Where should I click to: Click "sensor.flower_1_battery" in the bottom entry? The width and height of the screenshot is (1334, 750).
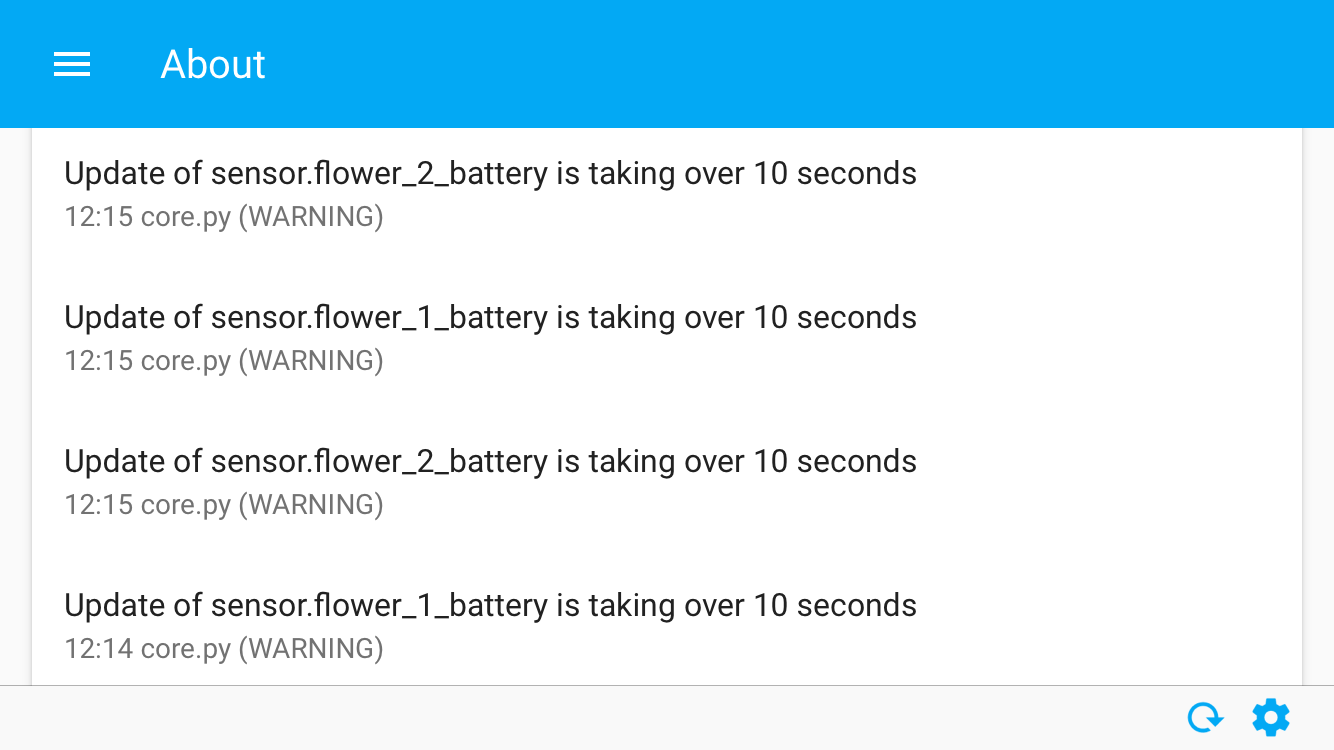tap(379, 606)
